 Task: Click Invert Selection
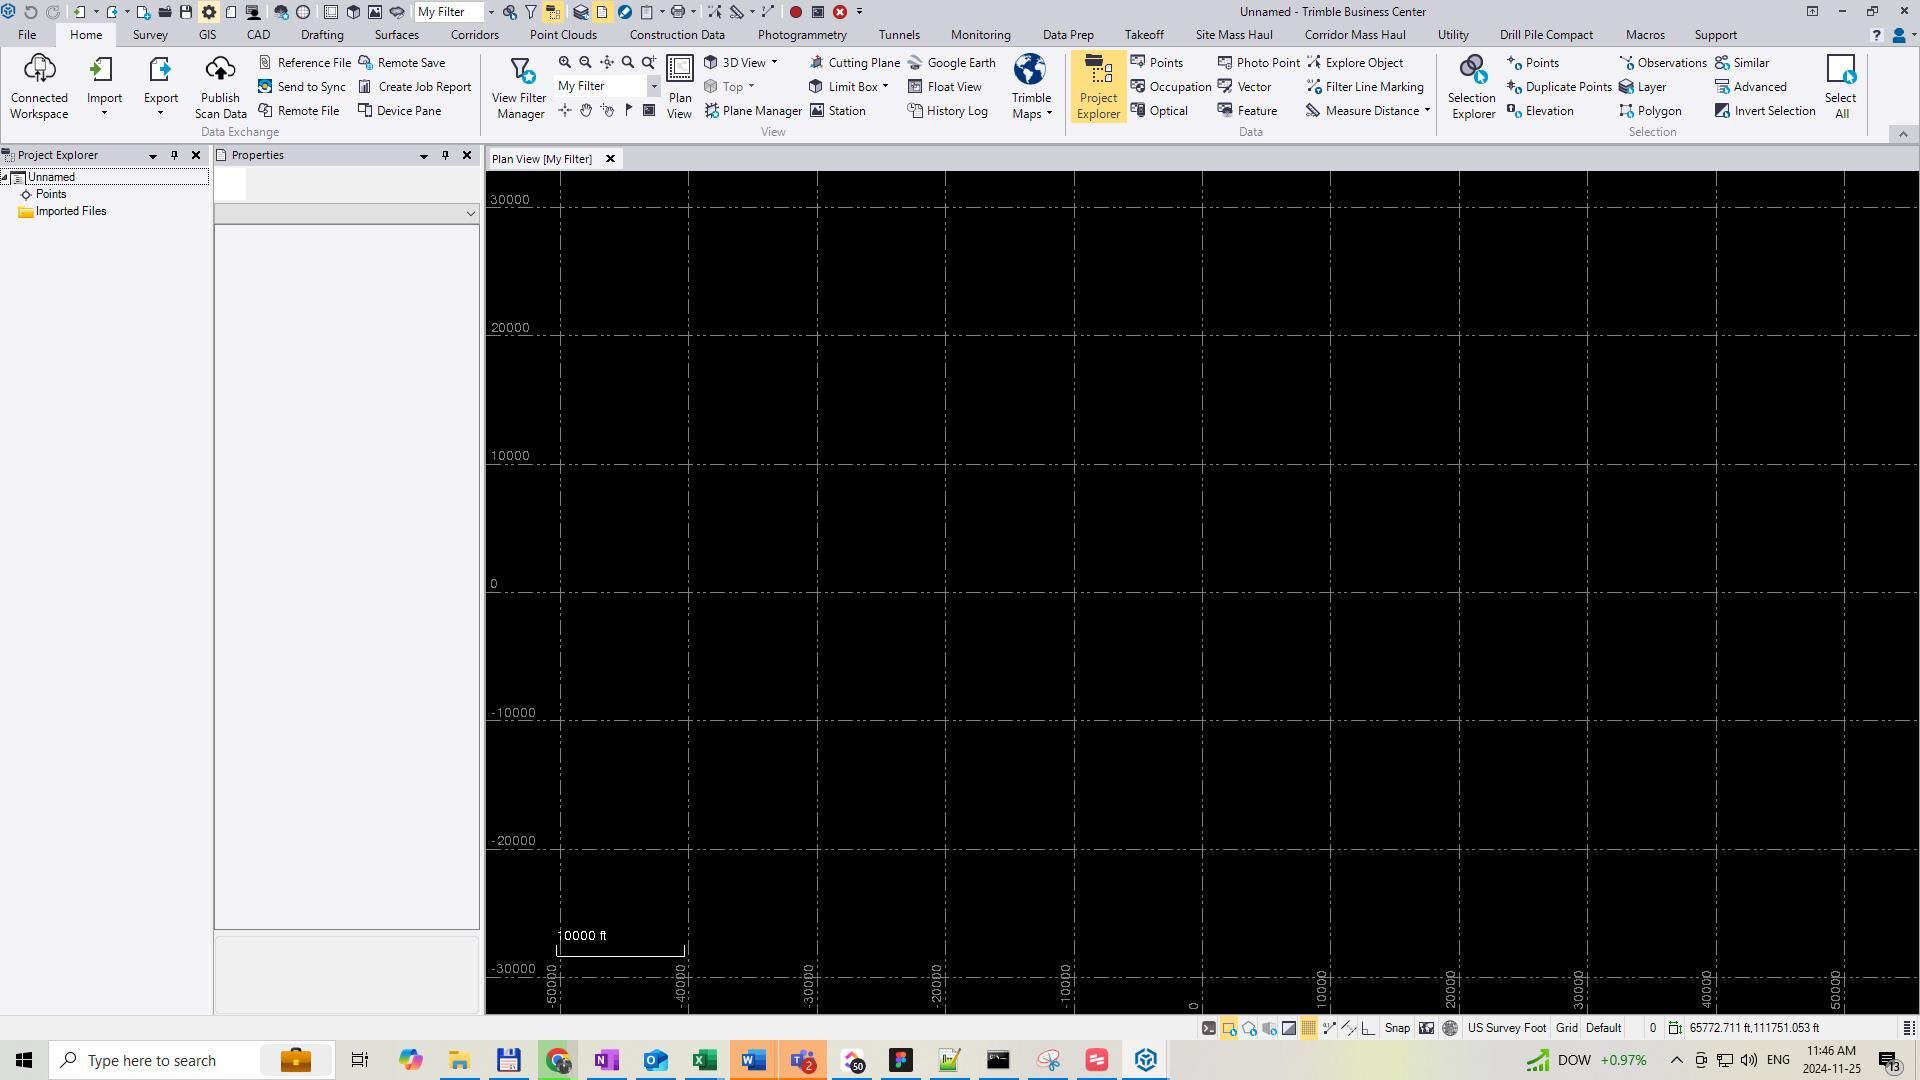pos(1764,111)
